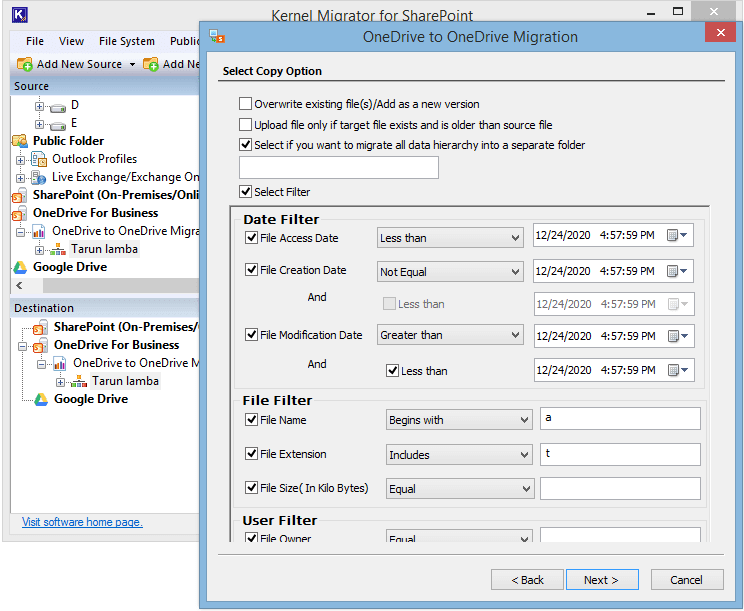
Task: Click the Tarun lamba site icon in Destination
Action: tap(79, 381)
